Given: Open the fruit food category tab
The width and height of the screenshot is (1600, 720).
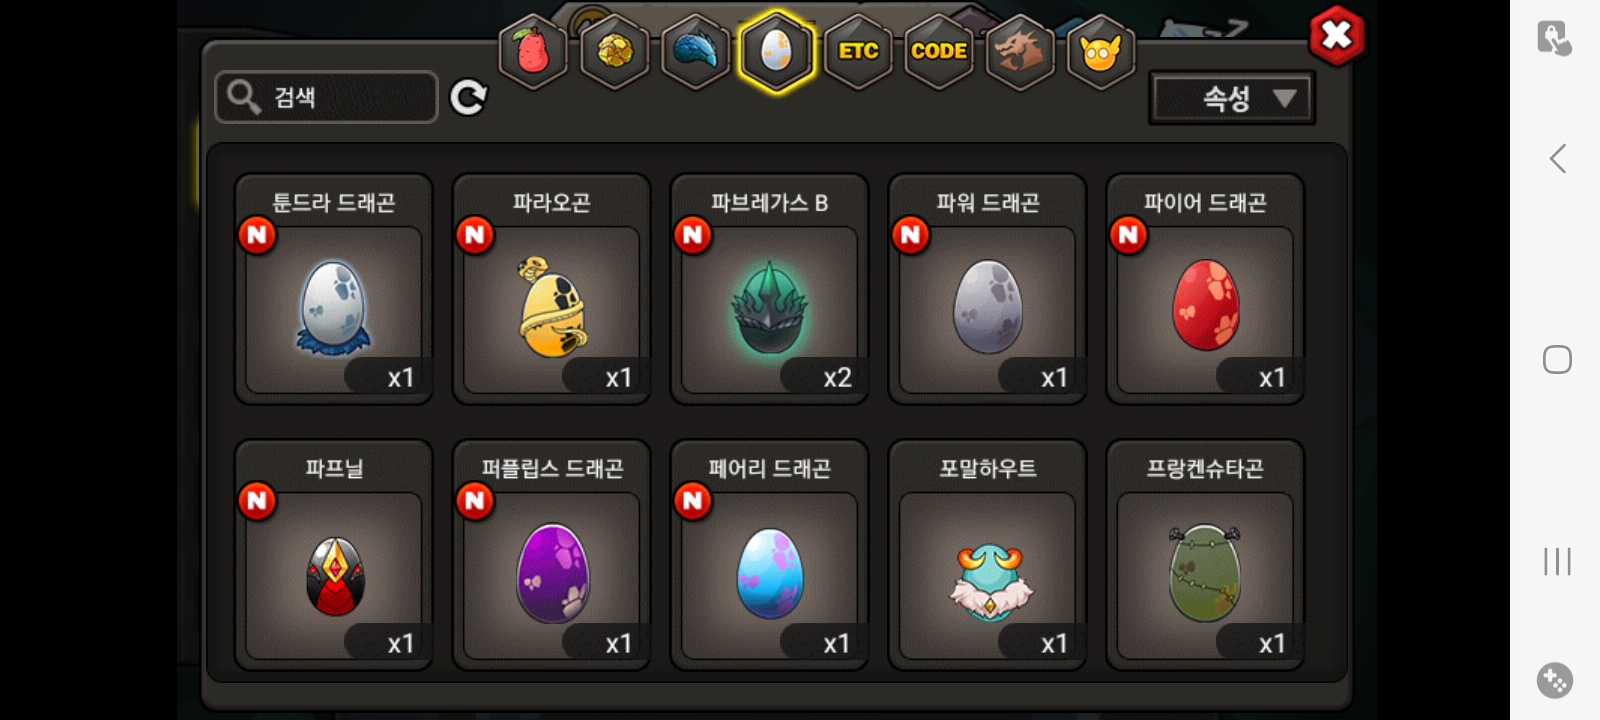Looking at the screenshot, I should coord(532,51).
